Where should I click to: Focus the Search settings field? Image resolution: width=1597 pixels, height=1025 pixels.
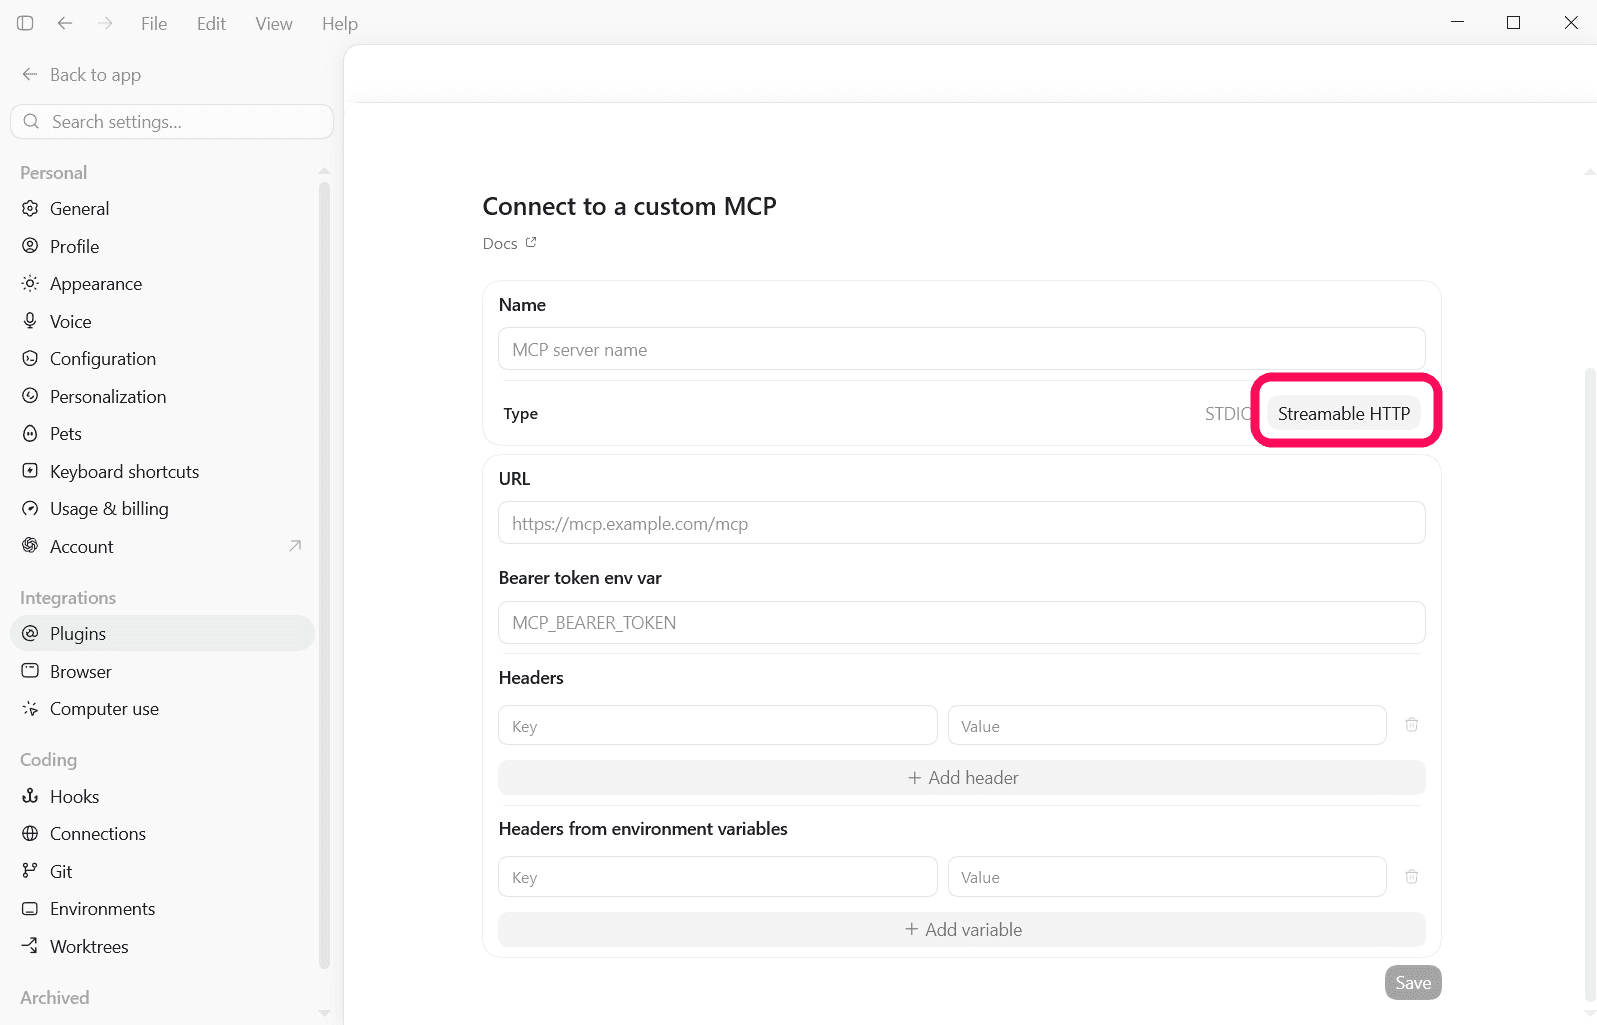click(x=172, y=122)
